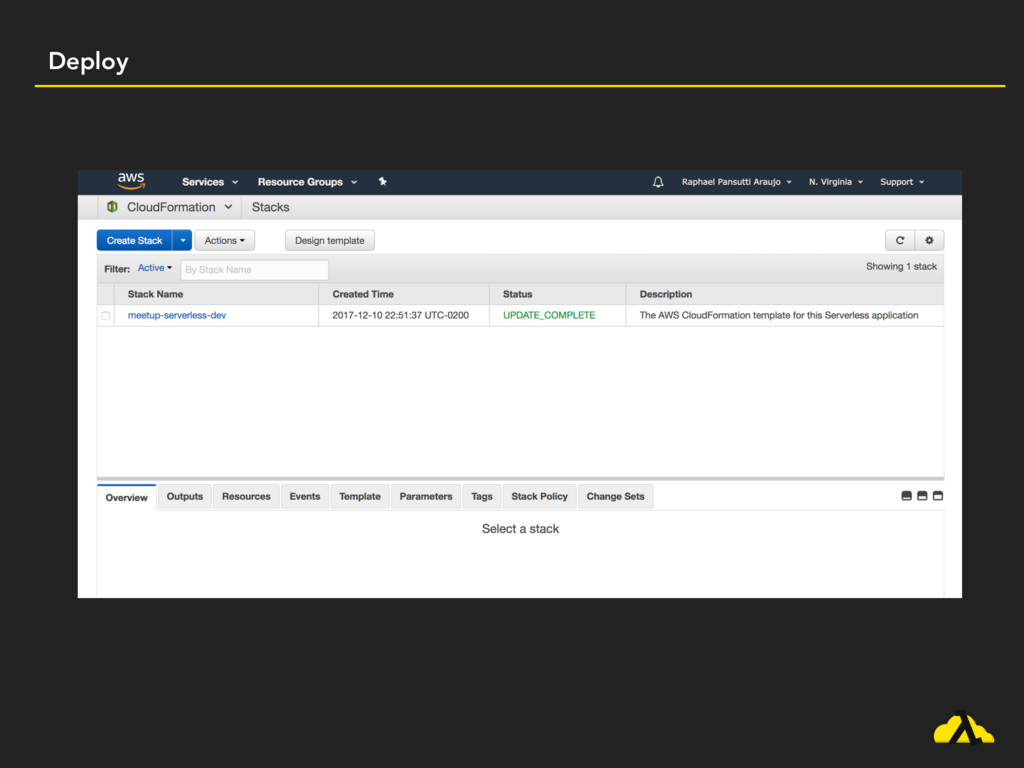Image resolution: width=1024 pixels, height=768 pixels.
Task: Click the pin shortcut star icon
Action: coord(383,182)
